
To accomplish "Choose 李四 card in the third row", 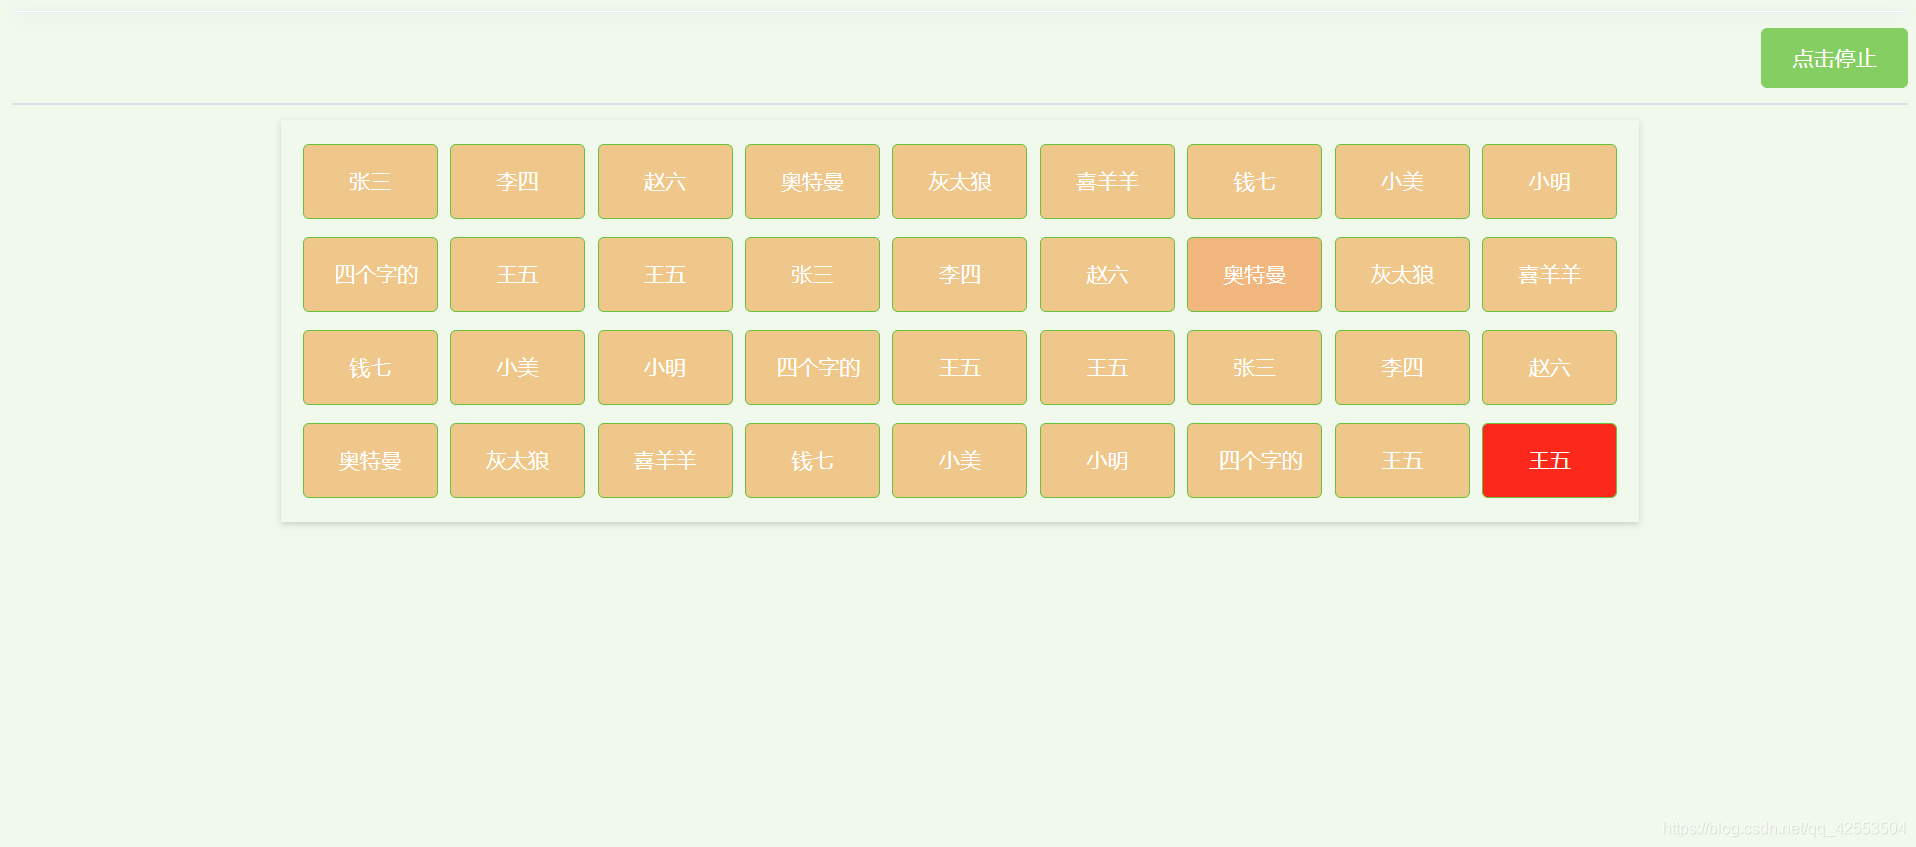I will point(1402,367).
